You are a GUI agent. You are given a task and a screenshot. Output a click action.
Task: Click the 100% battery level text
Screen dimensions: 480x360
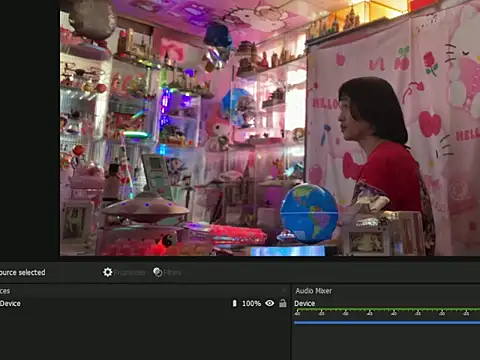click(251, 303)
